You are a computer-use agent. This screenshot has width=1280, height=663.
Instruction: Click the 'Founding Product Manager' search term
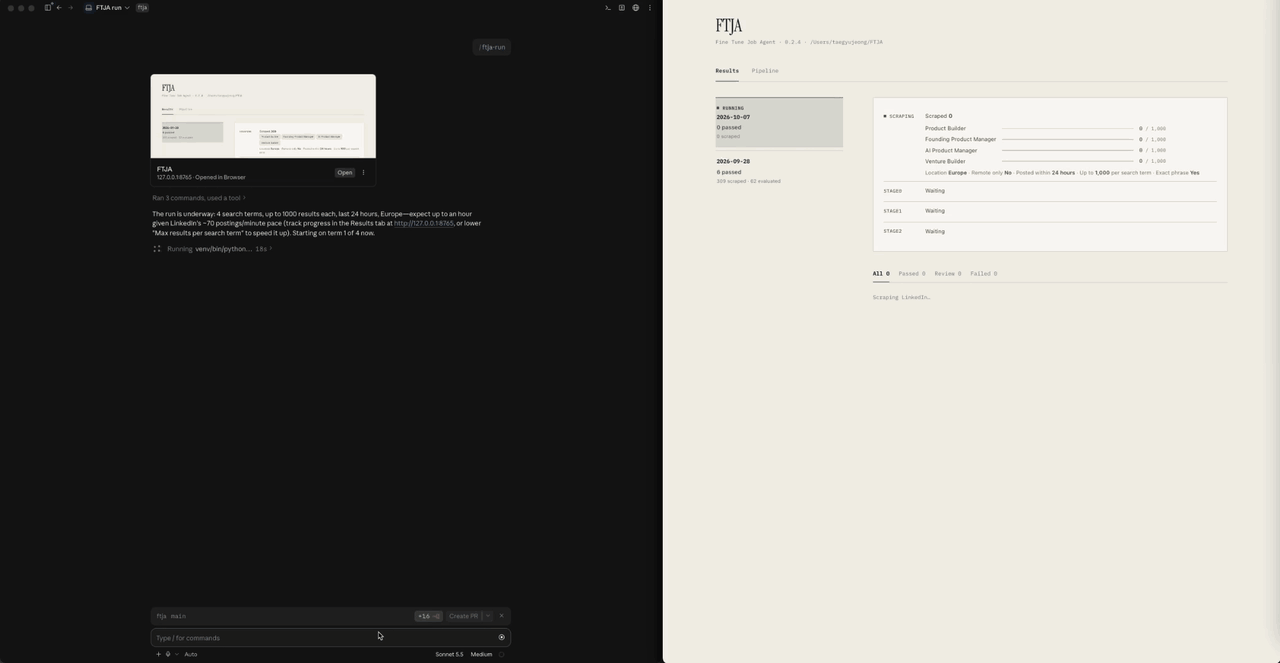coord(960,139)
